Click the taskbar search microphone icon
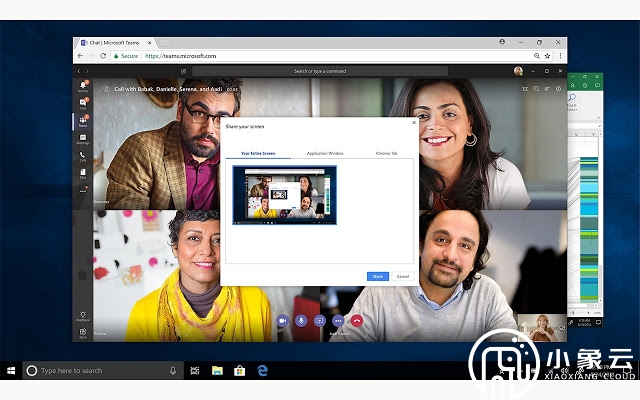640x400 pixels. 173,371
